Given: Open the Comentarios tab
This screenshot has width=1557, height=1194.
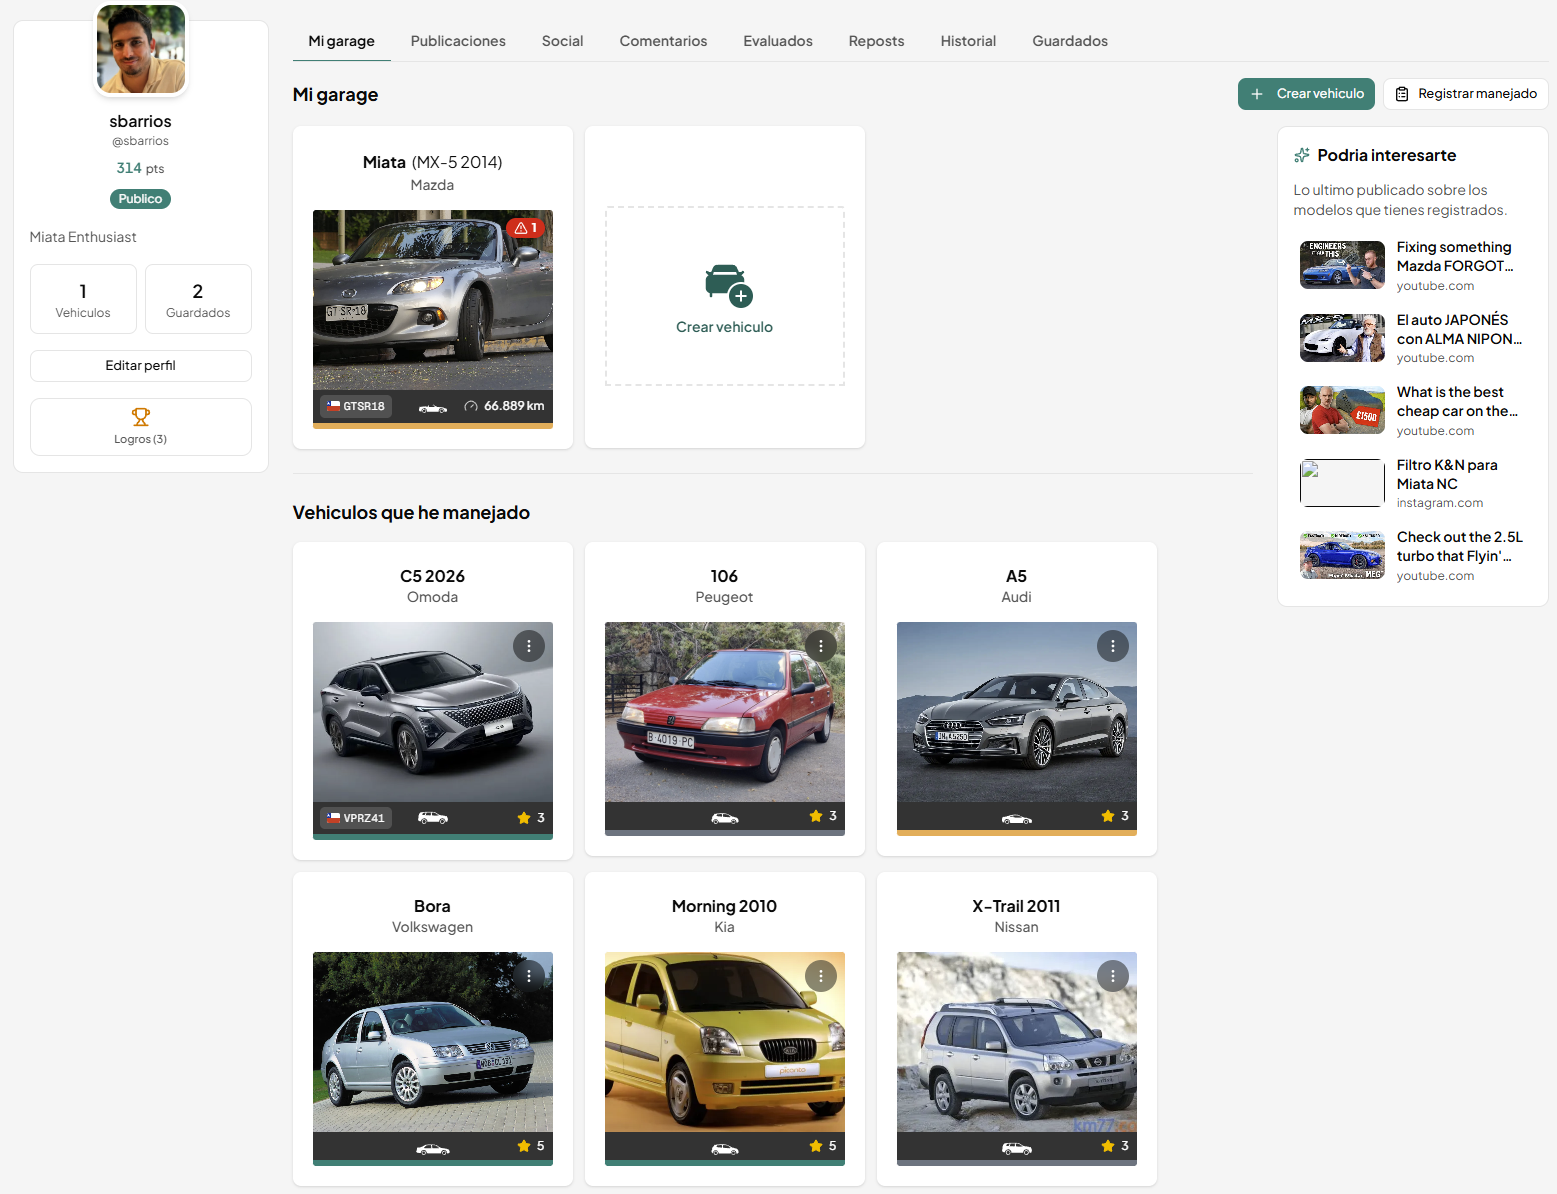Looking at the screenshot, I should 663,41.
